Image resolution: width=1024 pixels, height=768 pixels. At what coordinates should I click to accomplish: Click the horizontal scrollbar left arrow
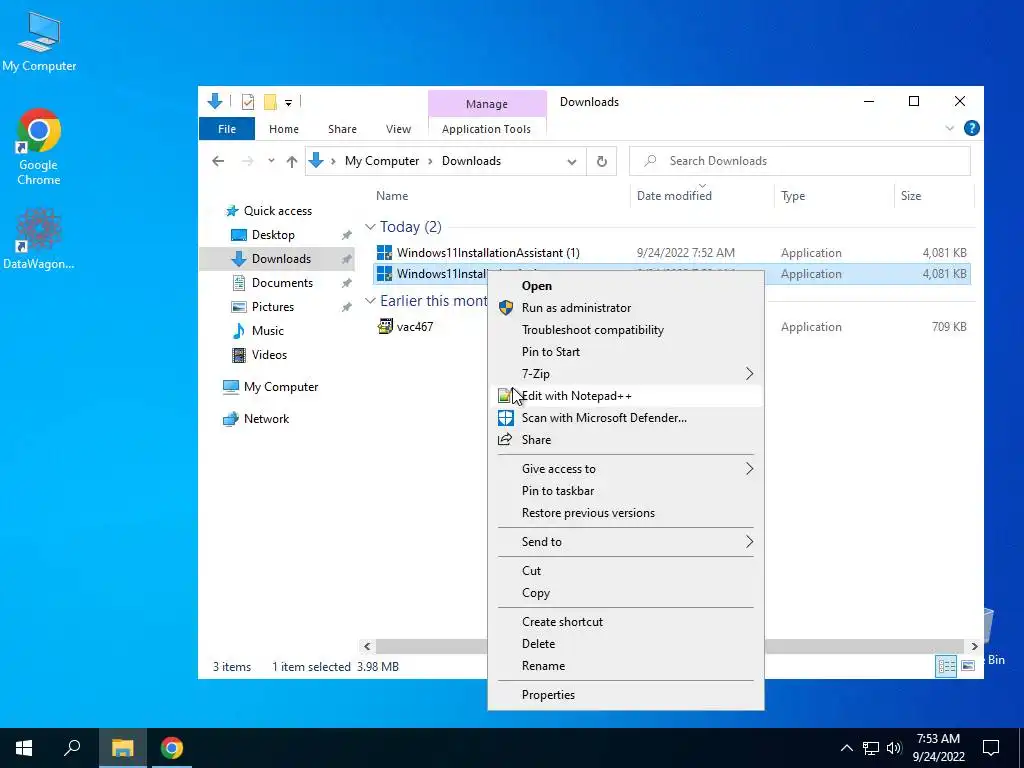tap(367, 647)
